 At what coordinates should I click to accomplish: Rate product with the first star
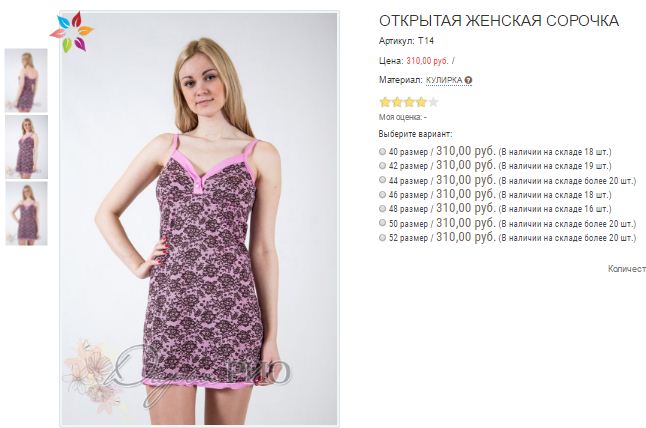pos(384,102)
